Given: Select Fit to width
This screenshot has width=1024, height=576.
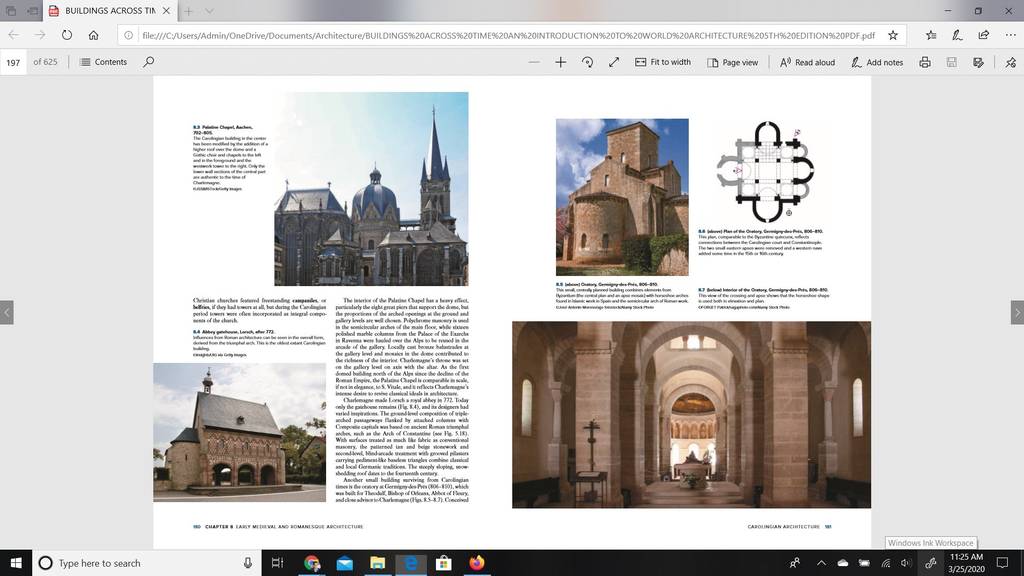Looking at the screenshot, I should 663,62.
